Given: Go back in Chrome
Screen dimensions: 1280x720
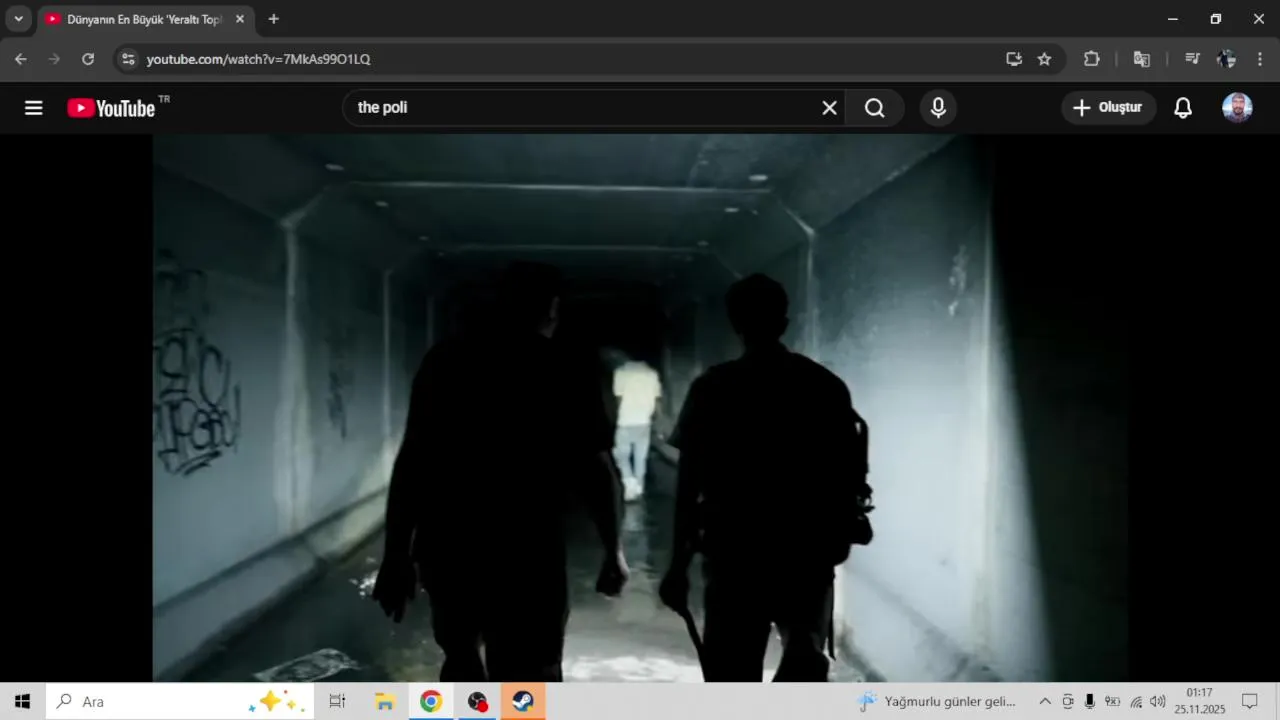Looking at the screenshot, I should click(x=21, y=59).
